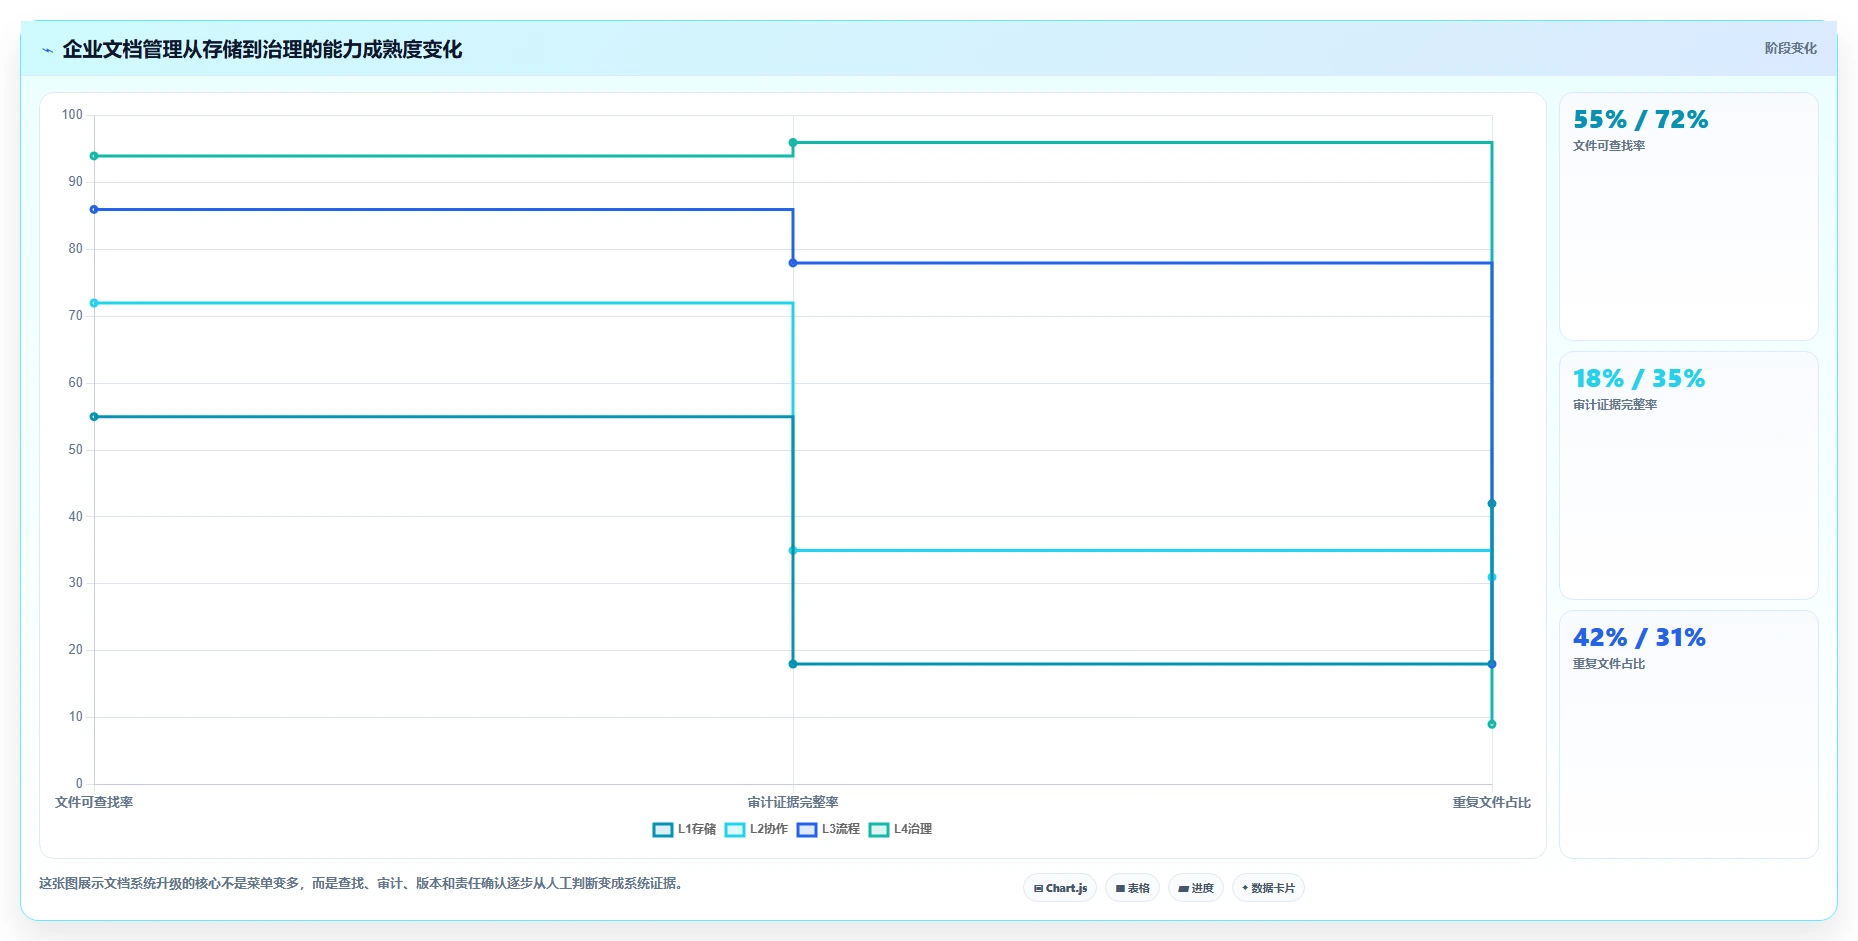Click the x-axis label 审计证据完整率

click(x=793, y=802)
